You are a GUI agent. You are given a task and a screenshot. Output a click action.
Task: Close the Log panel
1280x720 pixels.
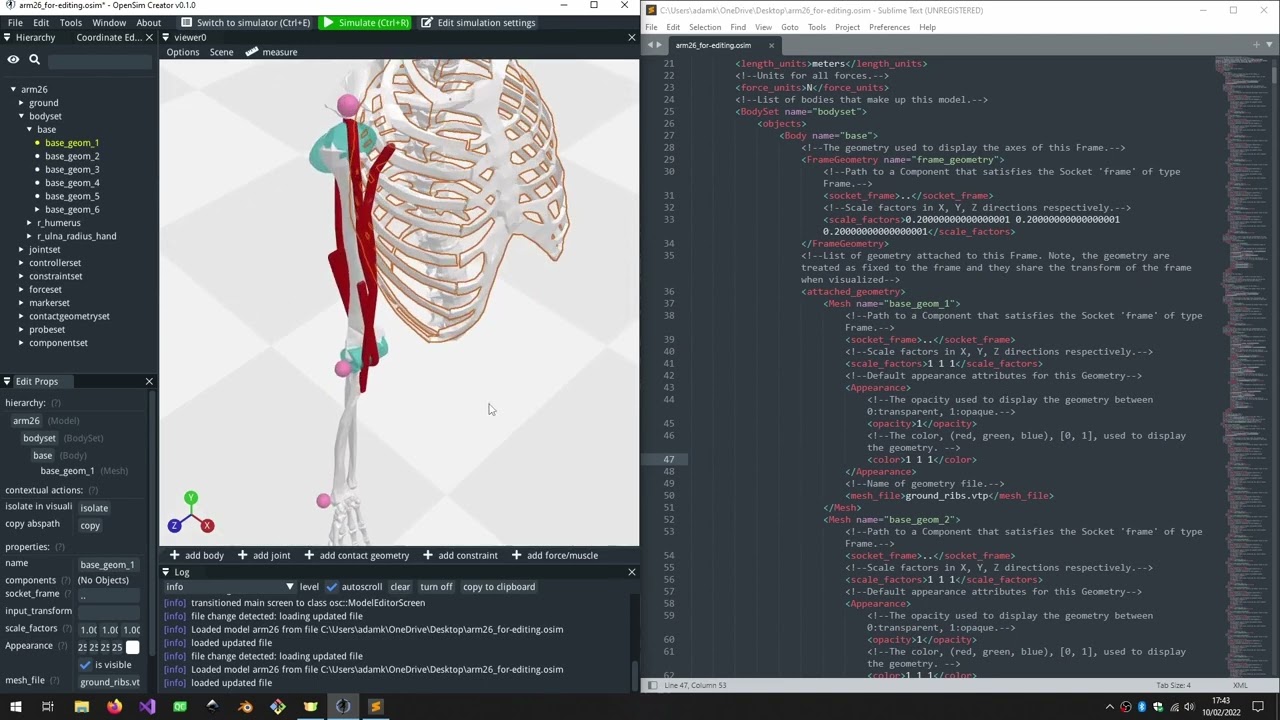pyautogui.click(x=631, y=572)
